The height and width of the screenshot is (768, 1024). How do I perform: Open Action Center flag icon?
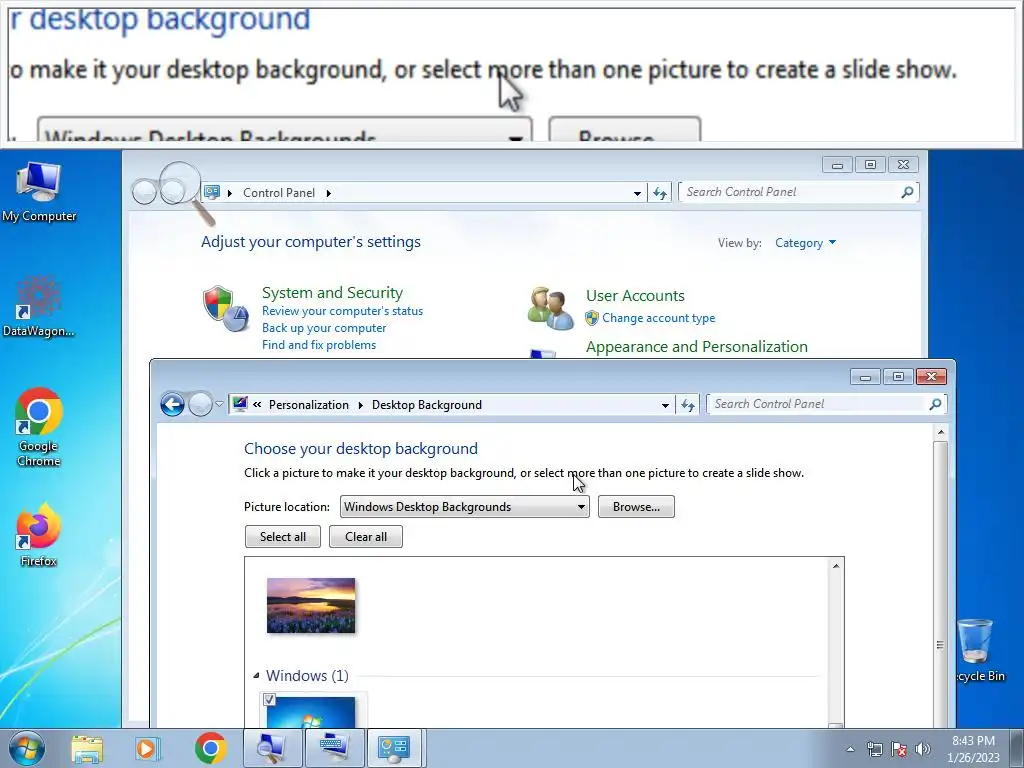tap(899, 749)
